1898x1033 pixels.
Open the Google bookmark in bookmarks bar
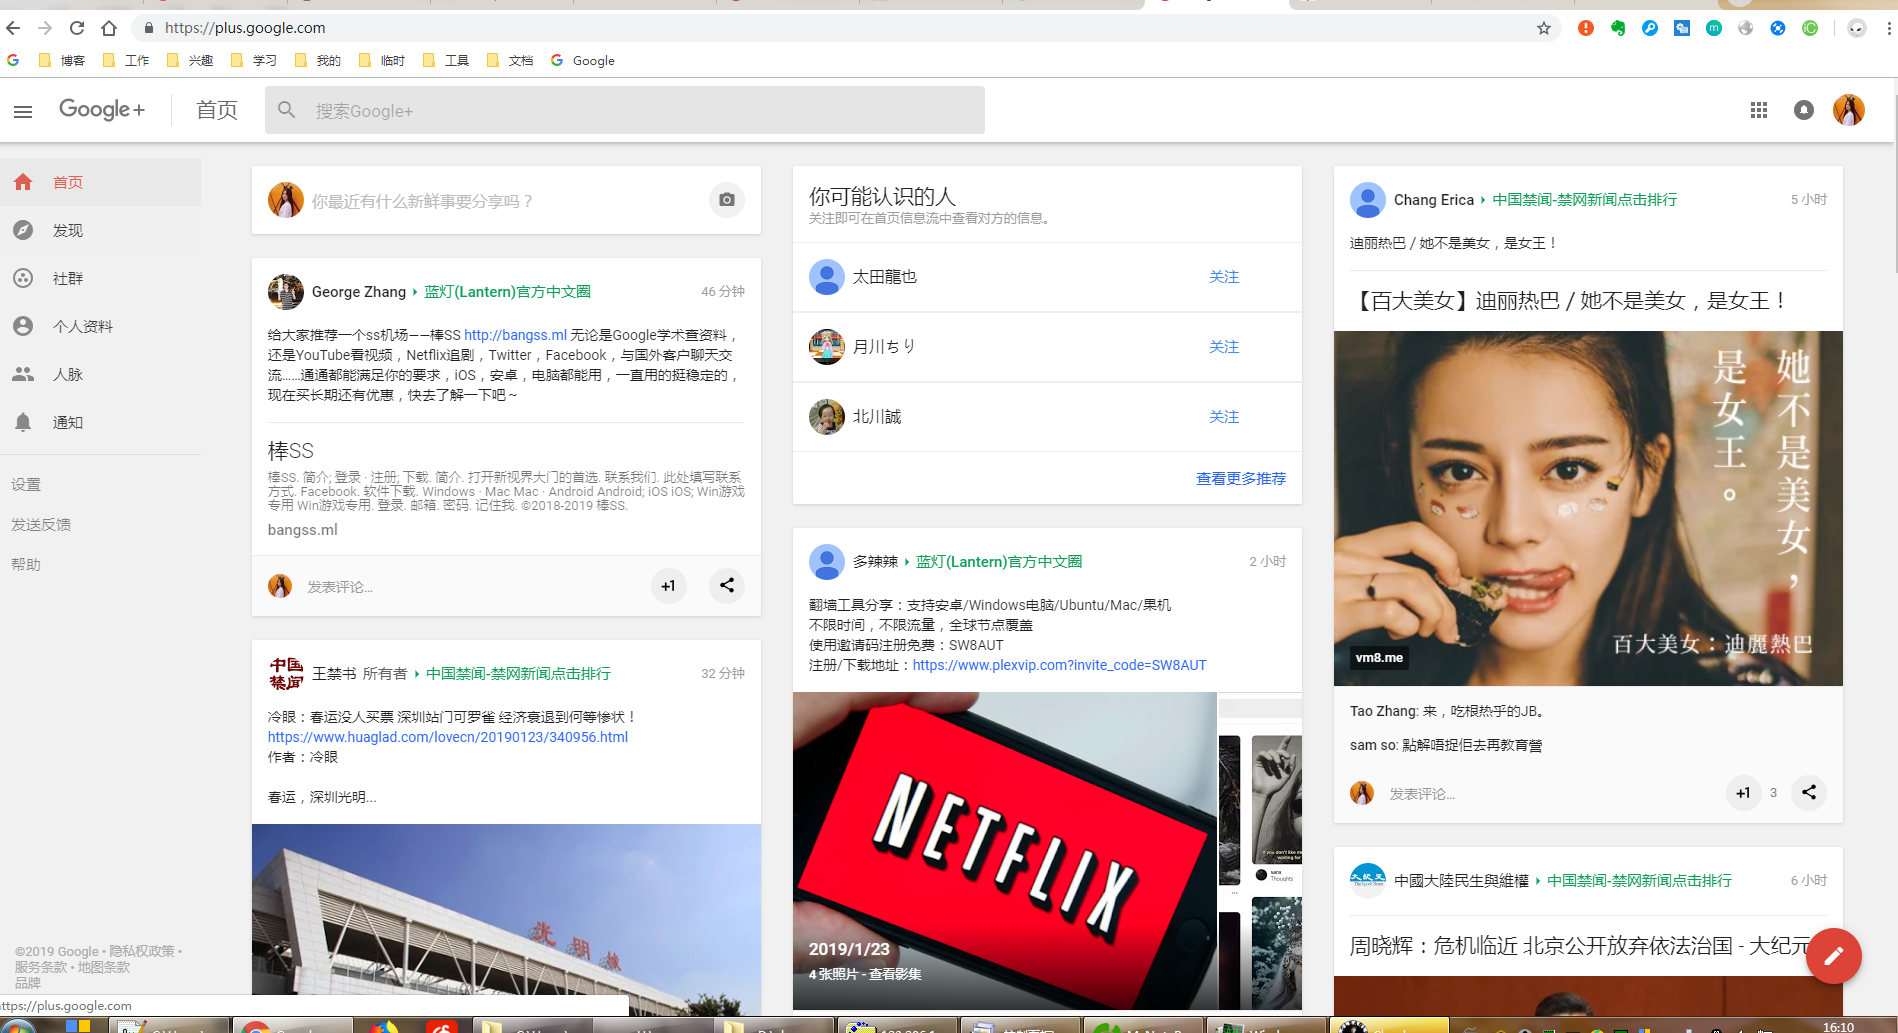click(x=583, y=61)
